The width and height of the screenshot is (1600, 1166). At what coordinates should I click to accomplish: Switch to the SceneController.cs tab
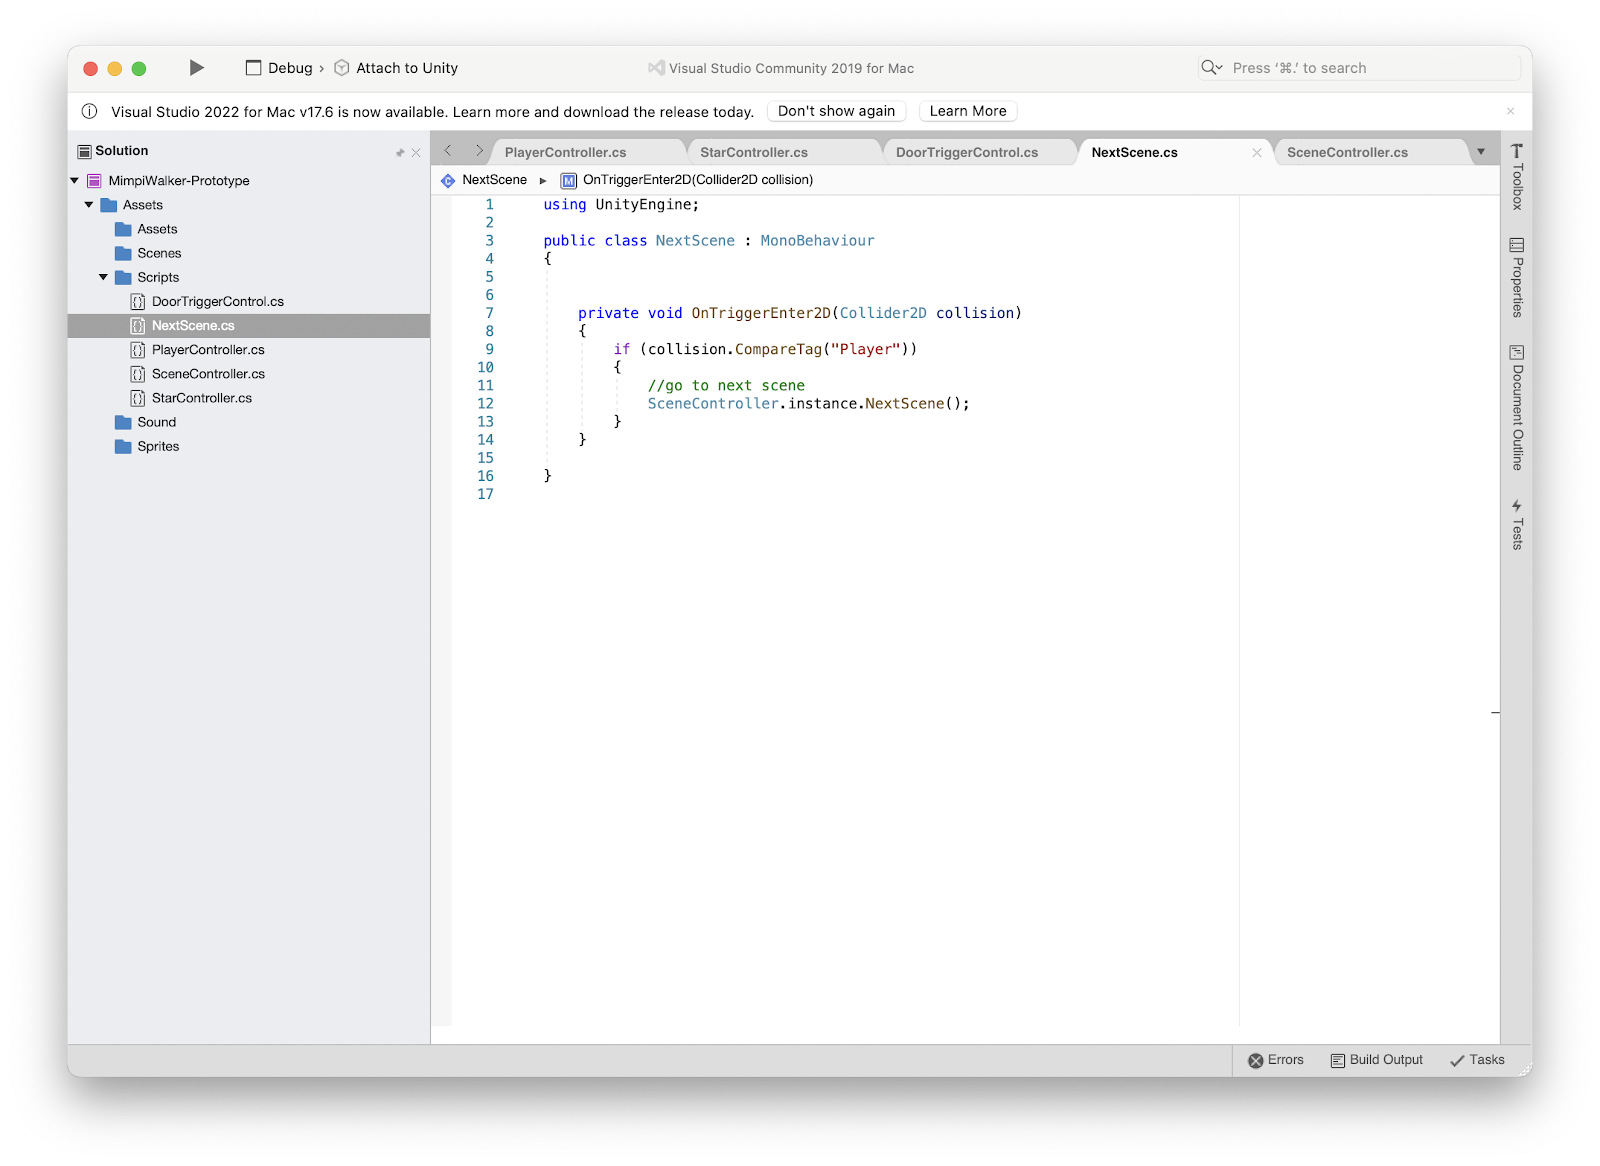(x=1347, y=152)
